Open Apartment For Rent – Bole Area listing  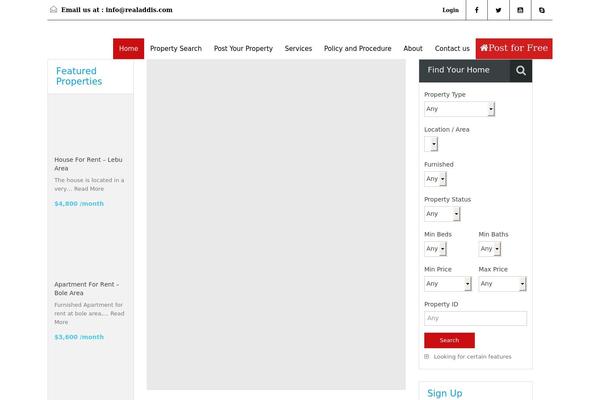(86, 289)
